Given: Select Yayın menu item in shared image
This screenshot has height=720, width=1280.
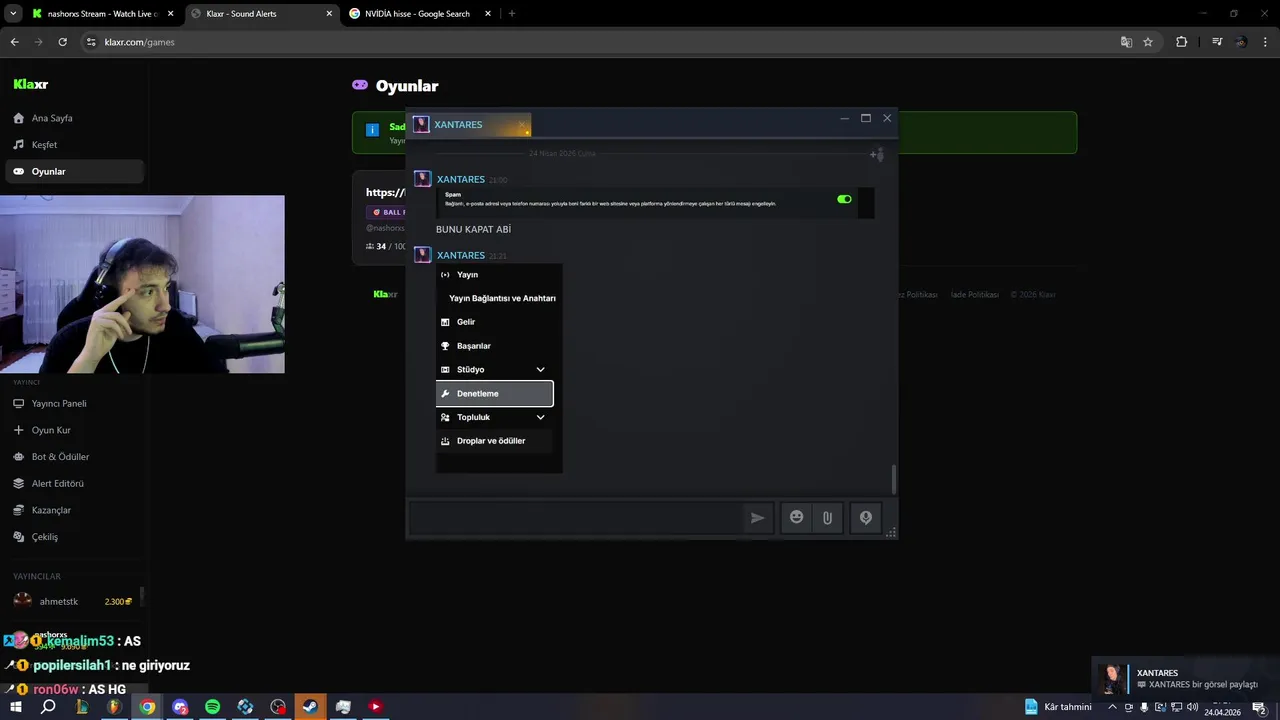Looking at the screenshot, I should 496,275.
